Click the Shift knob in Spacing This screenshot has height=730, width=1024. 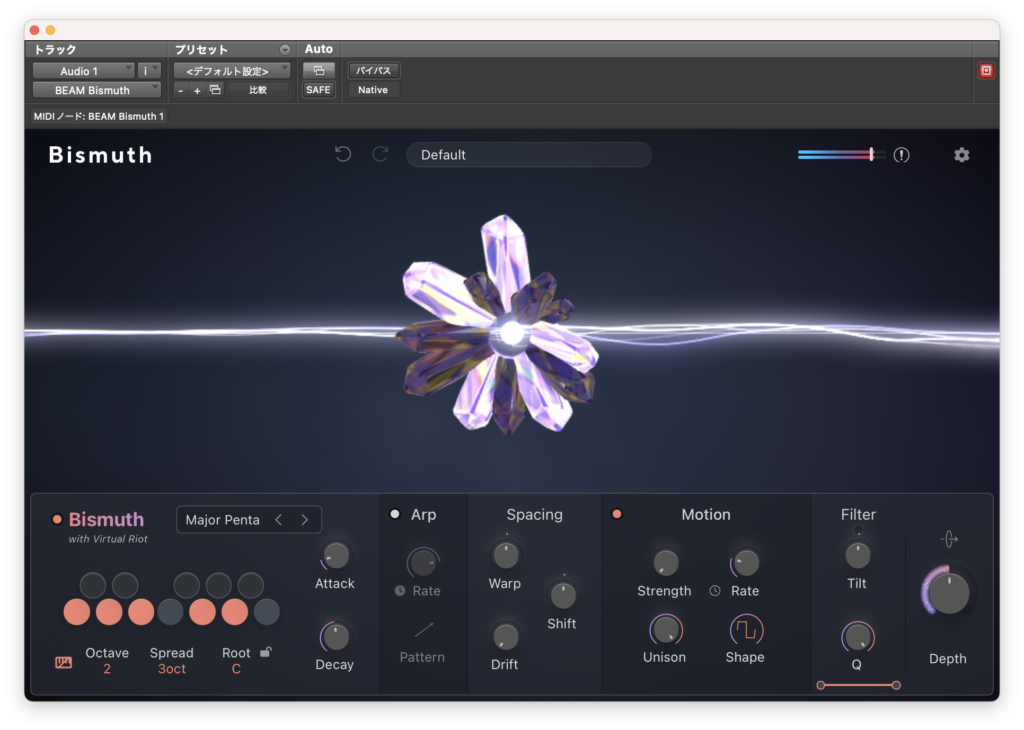tap(562, 595)
